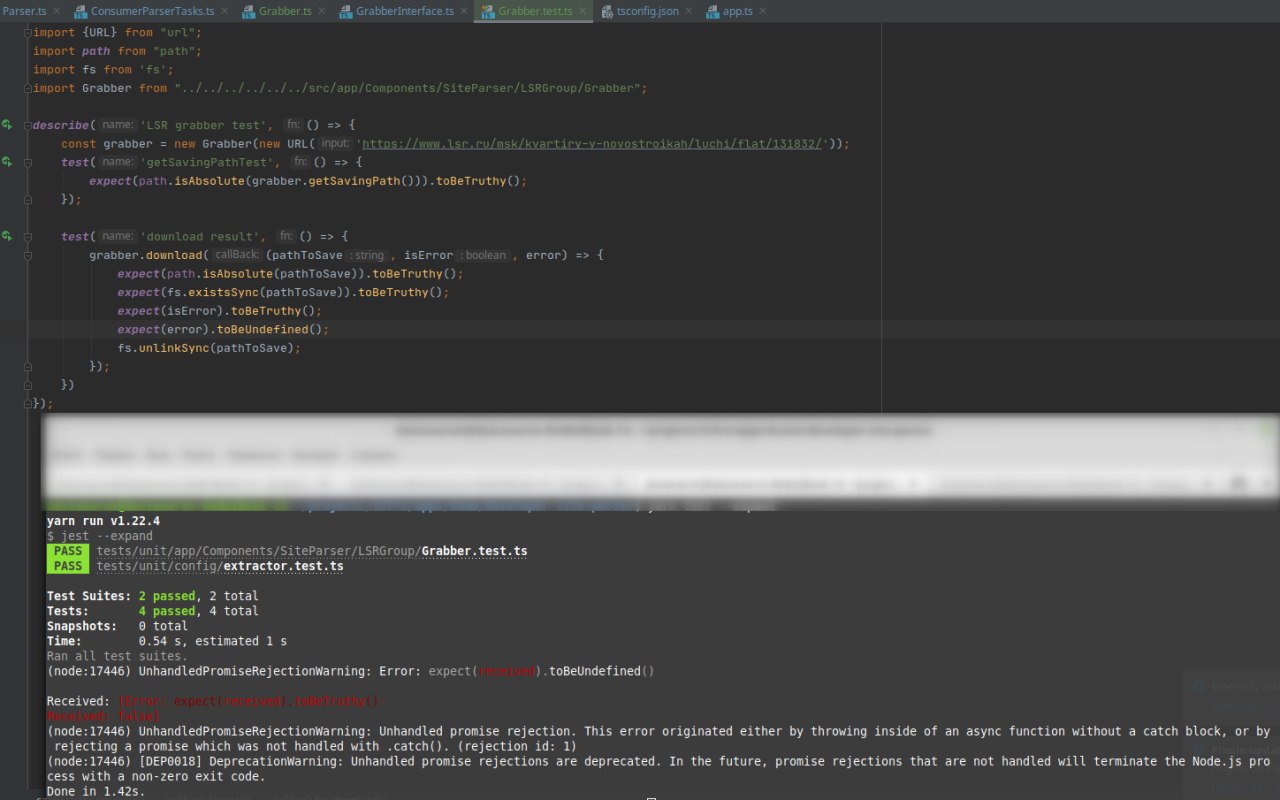Click the expect(isError).toBeTruthy() line

tap(219, 311)
